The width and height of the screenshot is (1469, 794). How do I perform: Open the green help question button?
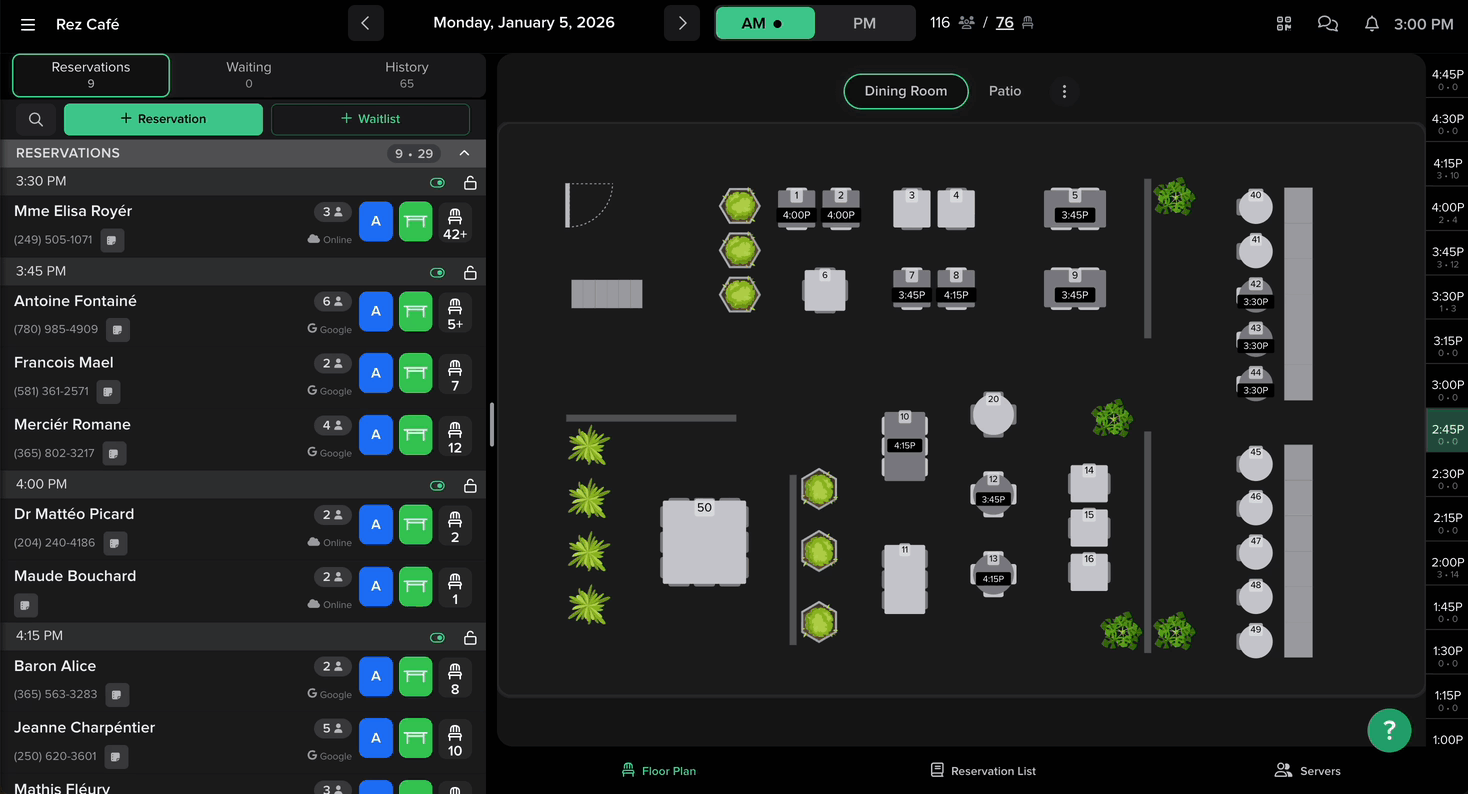pos(1389,730)
